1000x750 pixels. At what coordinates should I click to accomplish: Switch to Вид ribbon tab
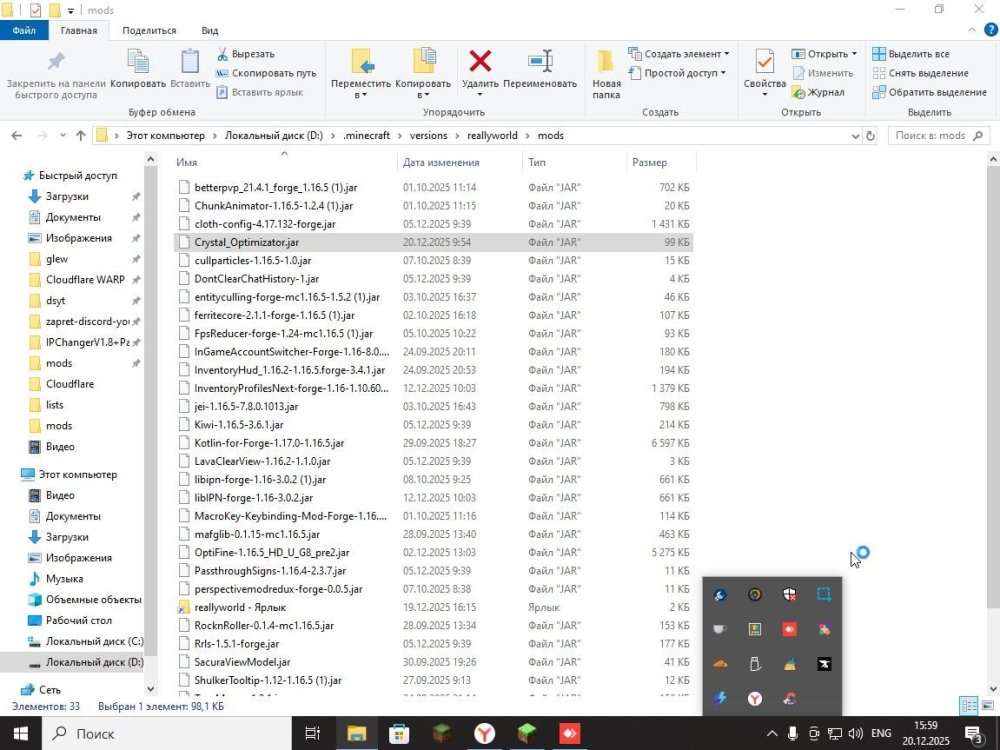(210, 30)
